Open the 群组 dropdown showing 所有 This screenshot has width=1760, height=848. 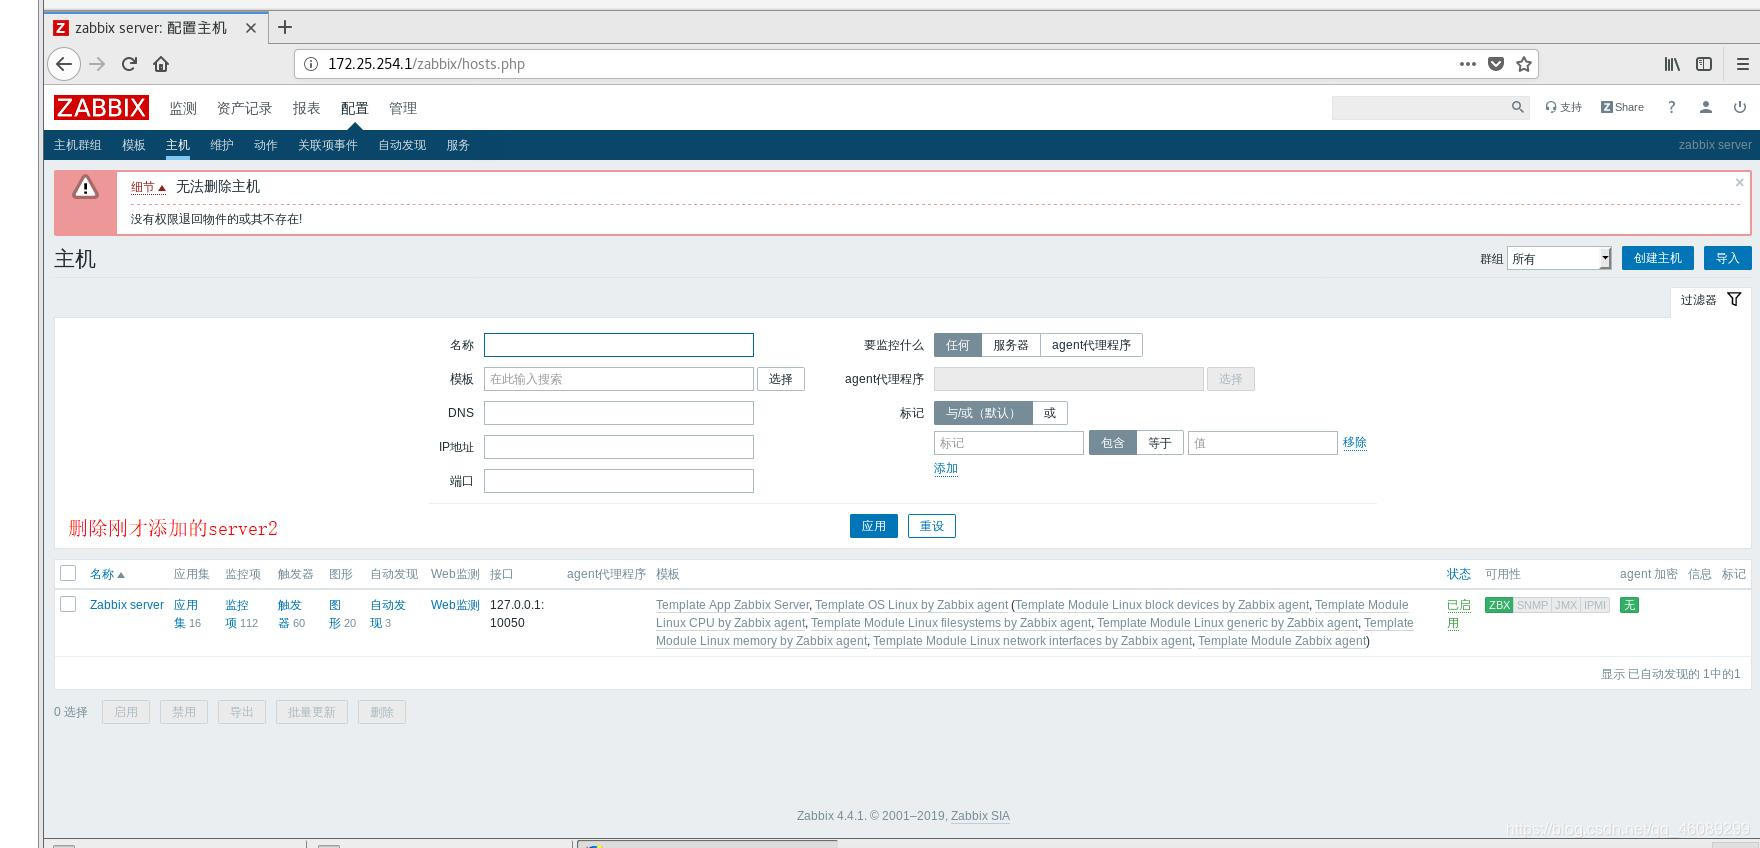(1559, 259)
